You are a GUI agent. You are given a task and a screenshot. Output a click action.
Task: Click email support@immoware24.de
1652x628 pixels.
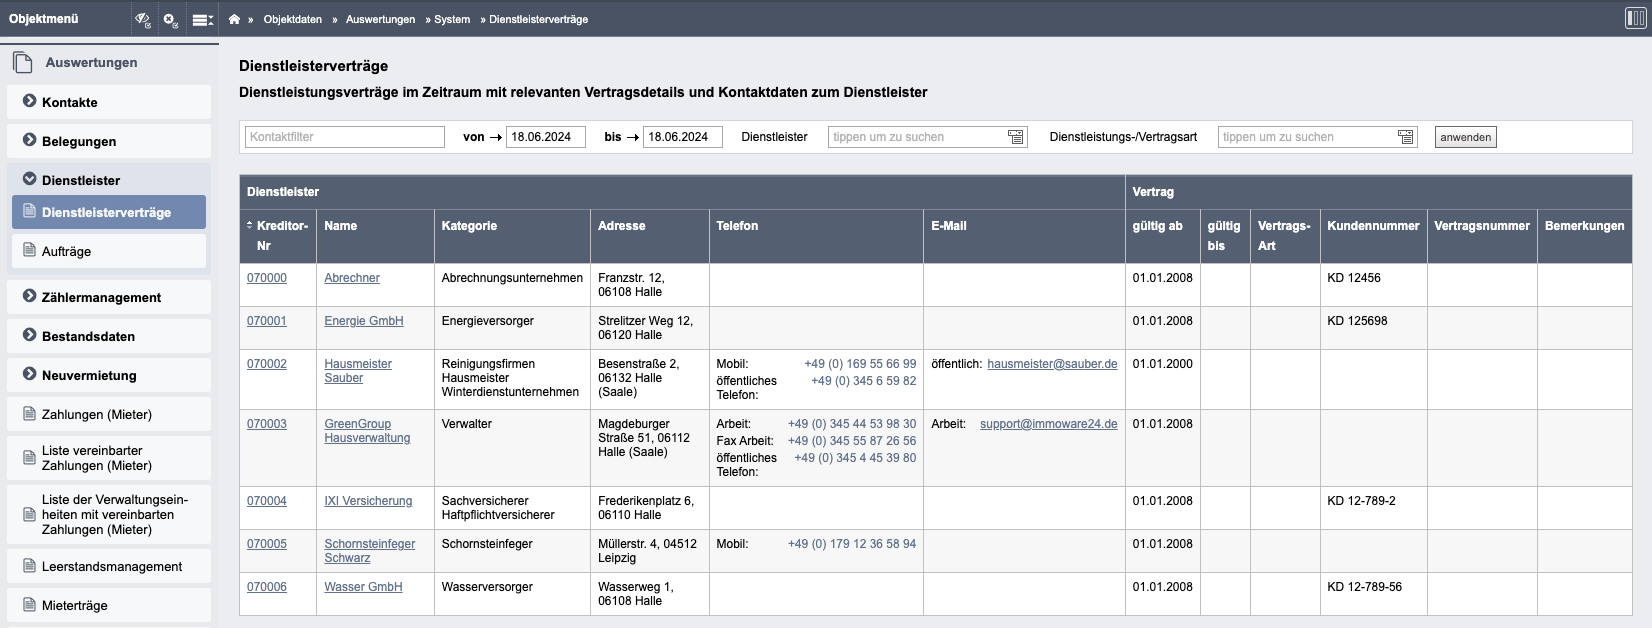tap(1049, 424)
